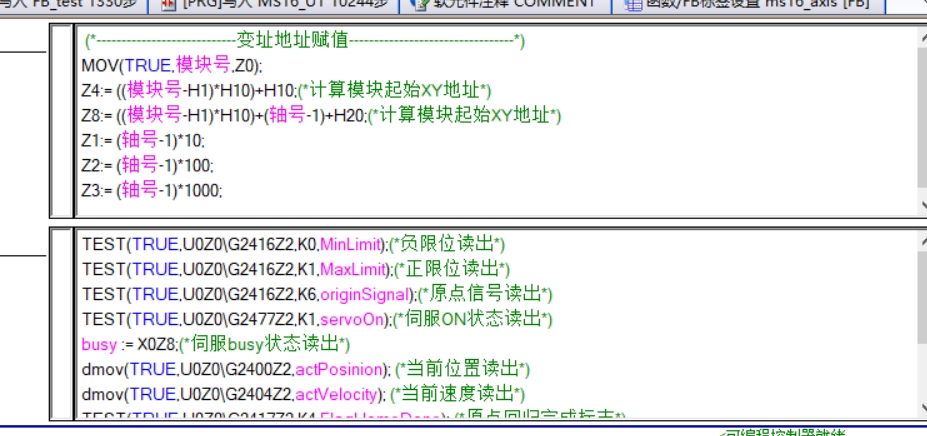Switch to the FB_test 1330步 tab
This screenshot has width=927, height=436.
[x=70, y=4]
